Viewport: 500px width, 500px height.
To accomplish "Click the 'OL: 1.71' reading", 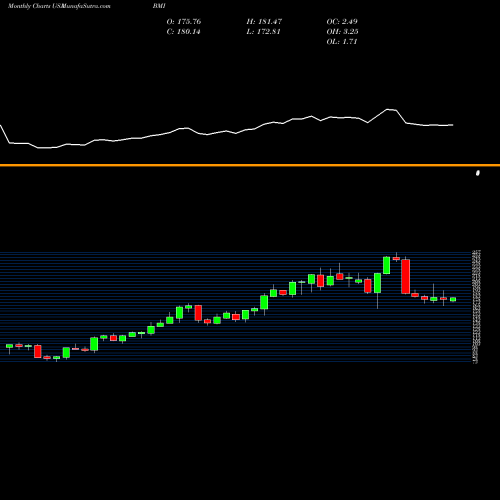I will point(342,41).
